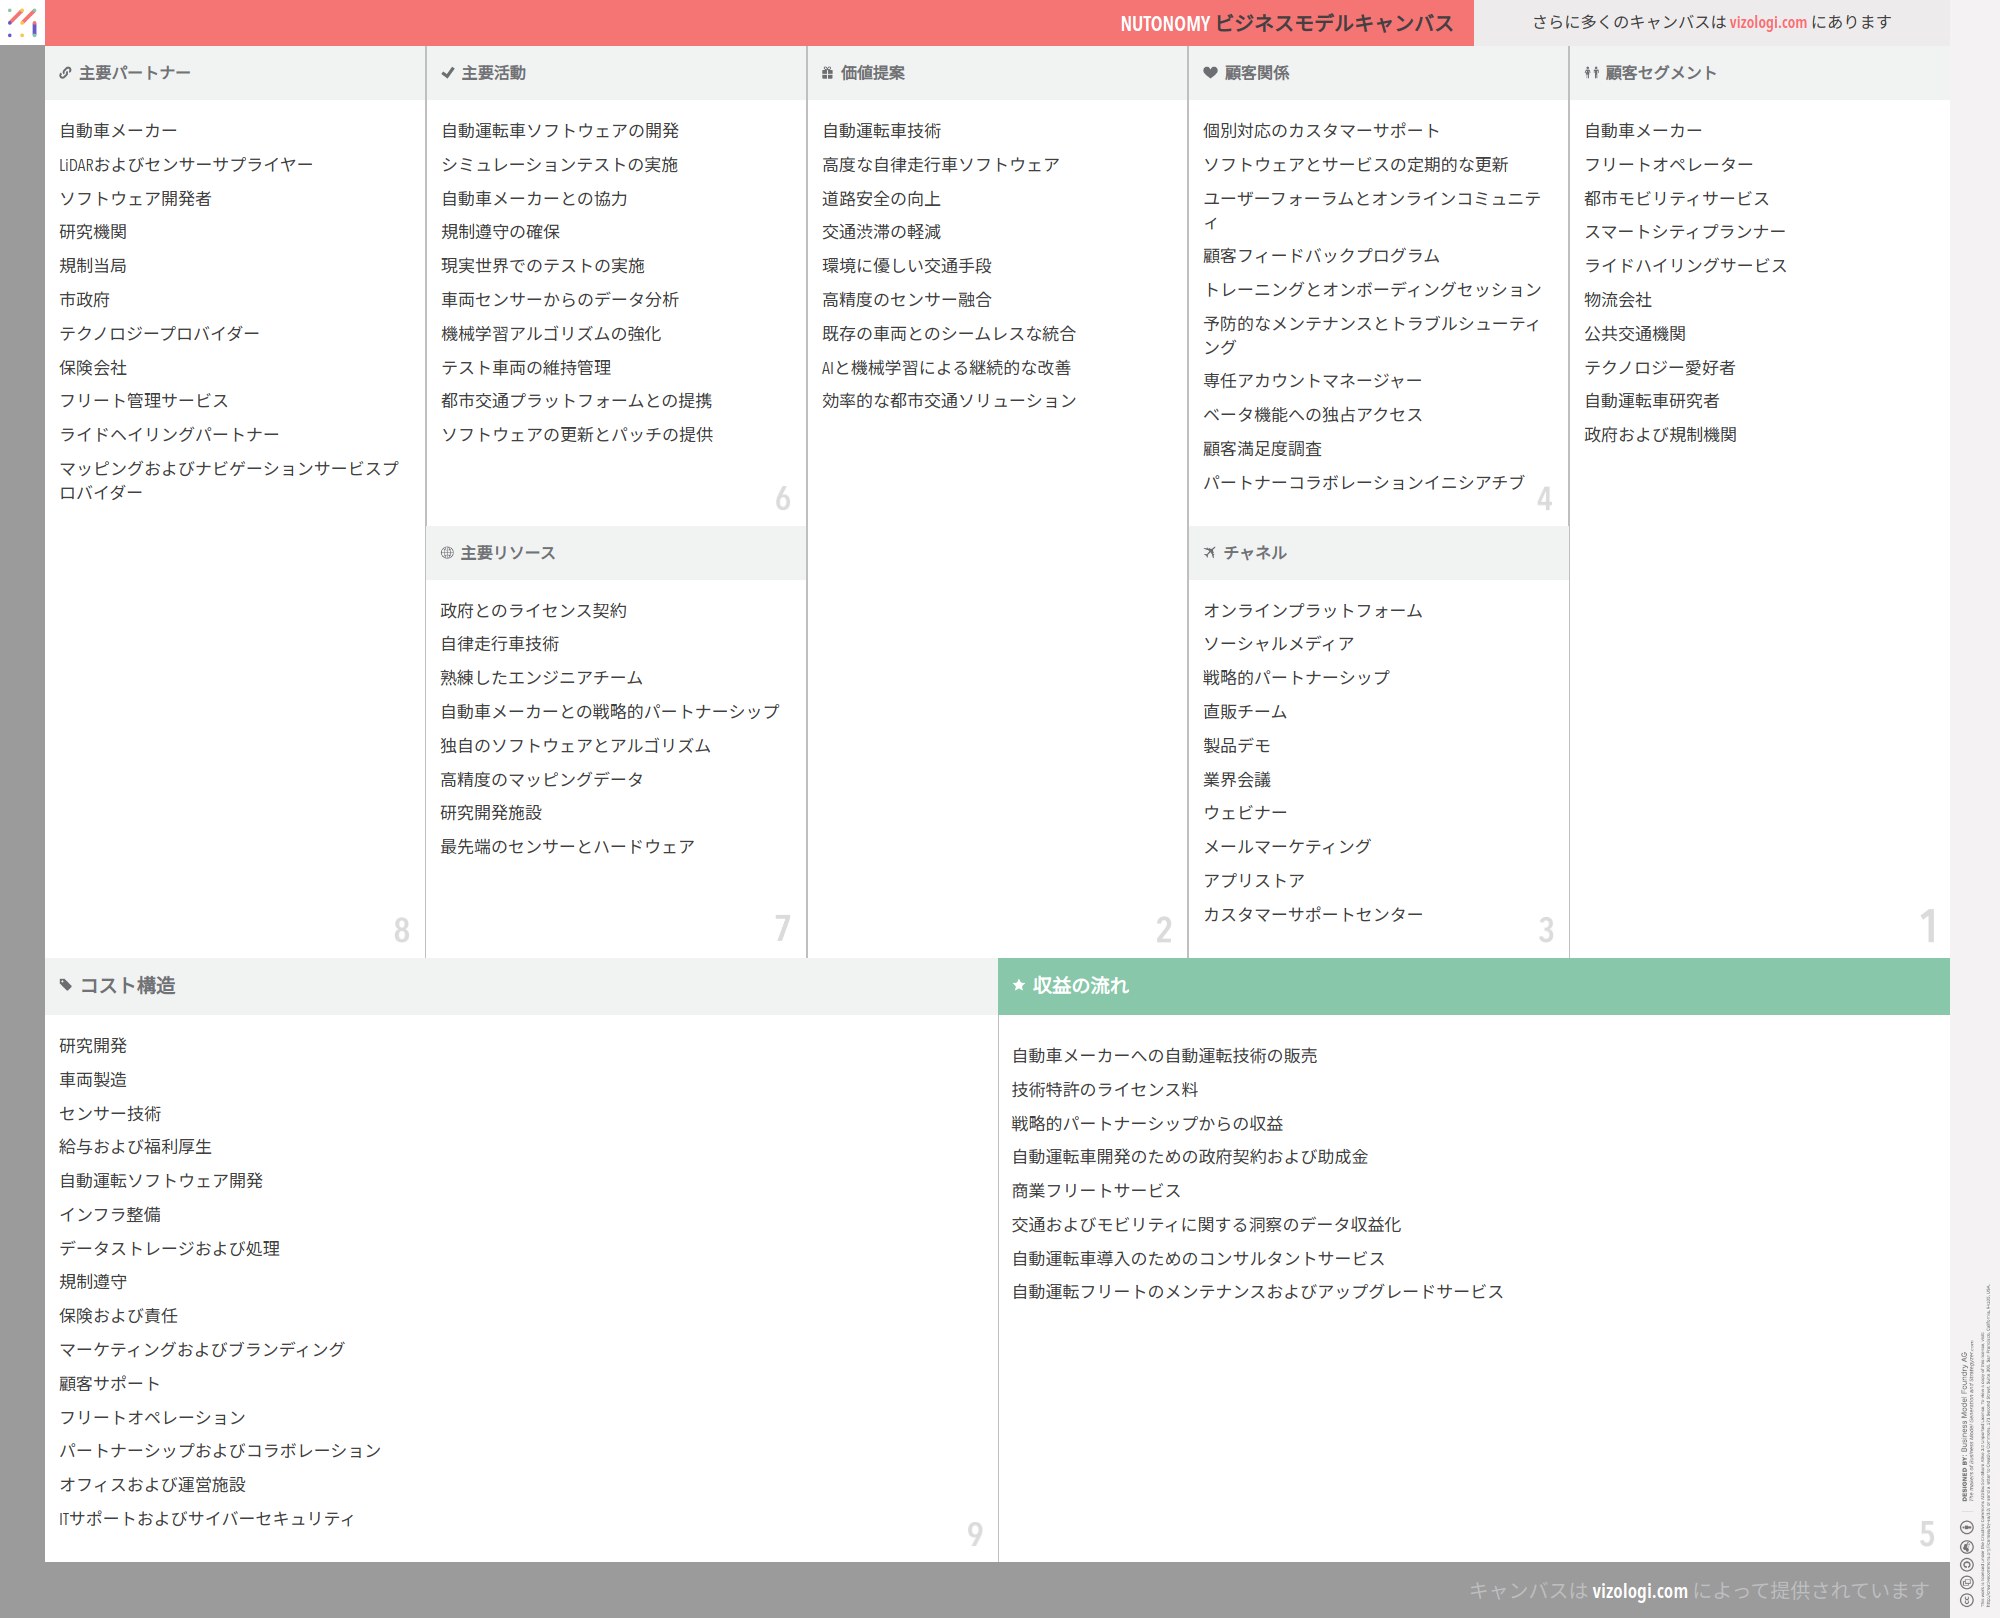Viewport: 2000px width, 1618px height.
Task: Click the NUTONOMY ビジネスモデルキャンバス title
Action: coord(1286,23)
